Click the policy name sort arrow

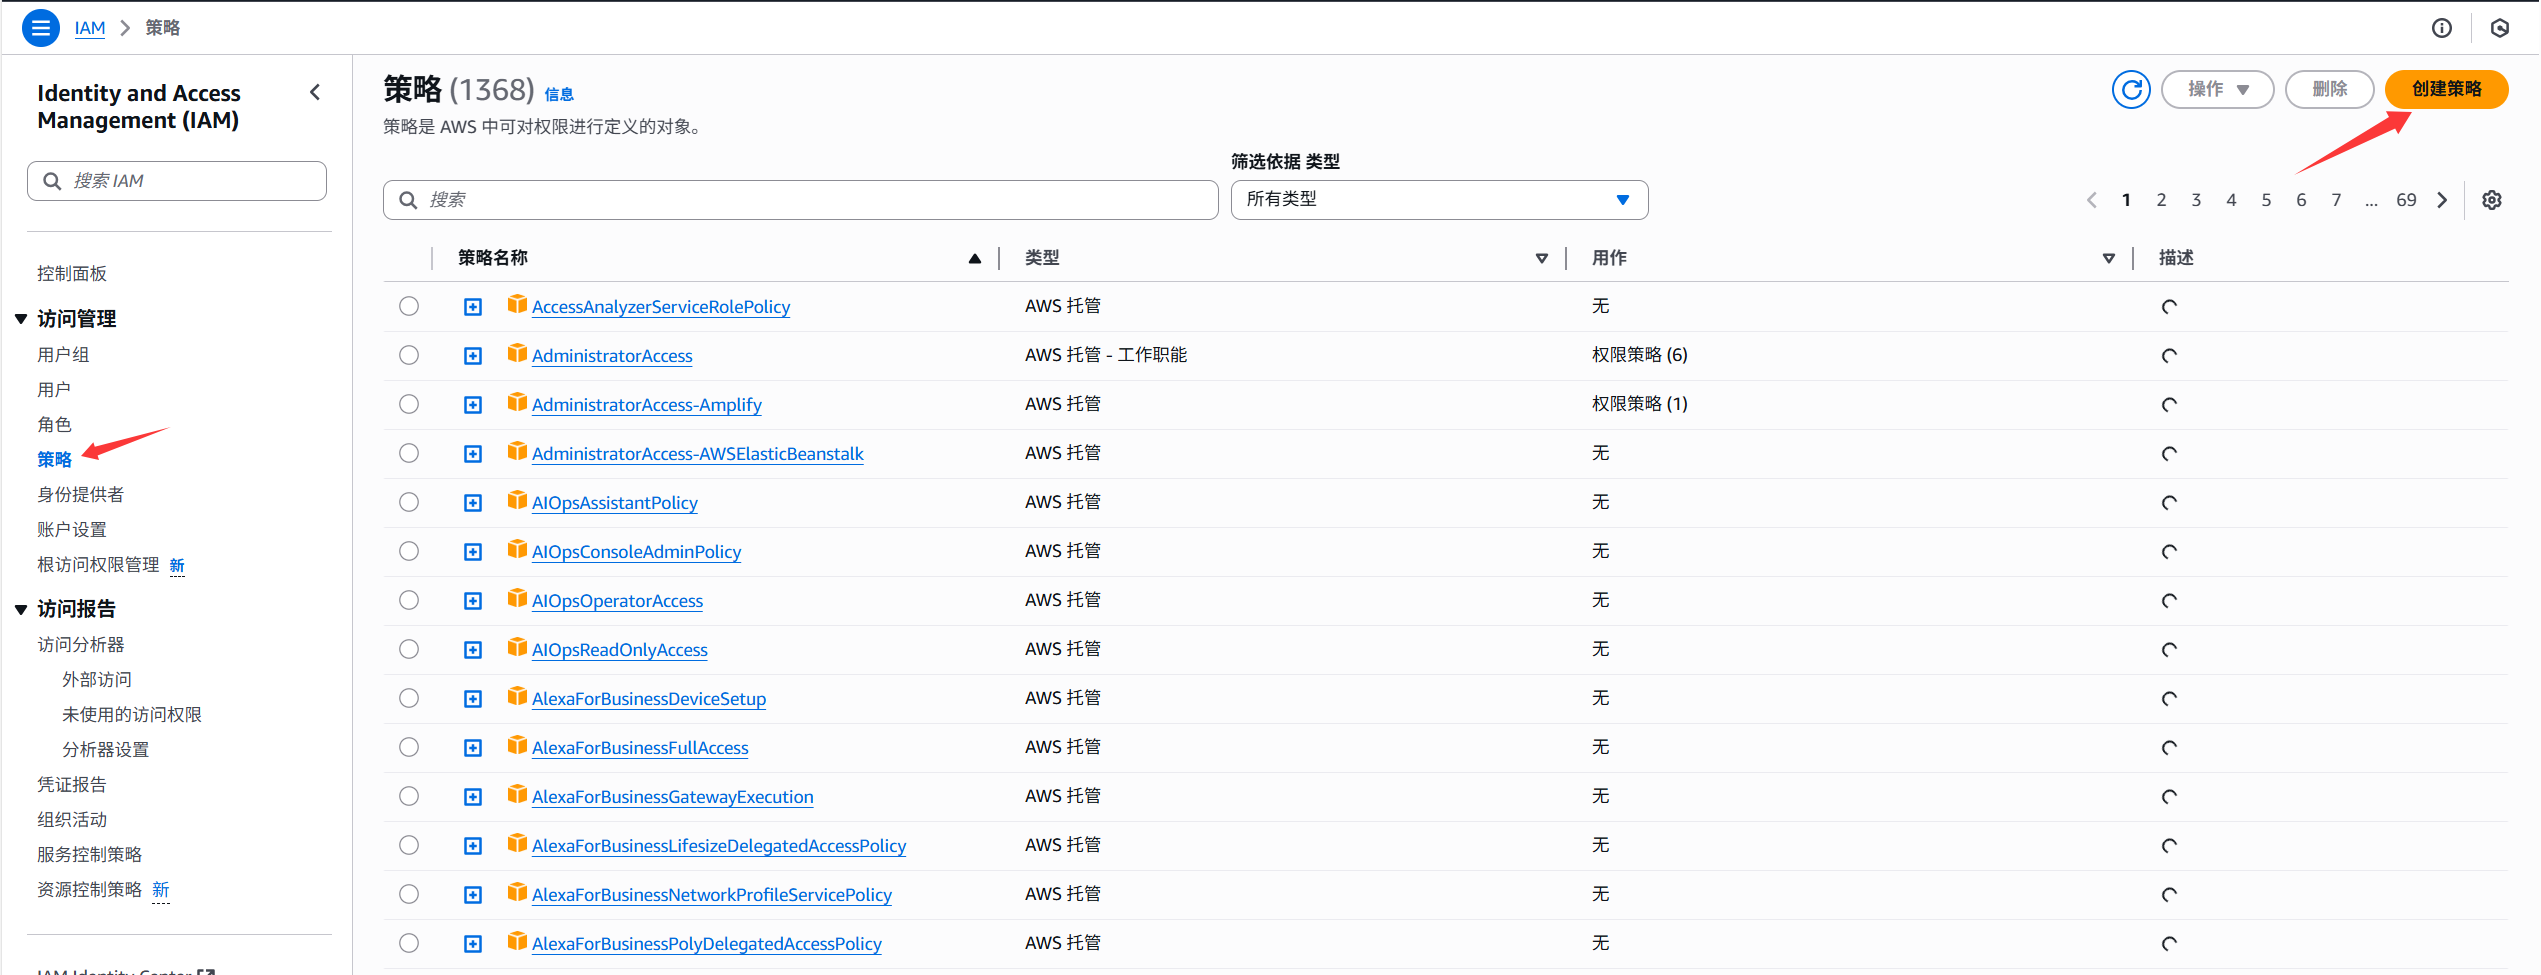[974, 258]
